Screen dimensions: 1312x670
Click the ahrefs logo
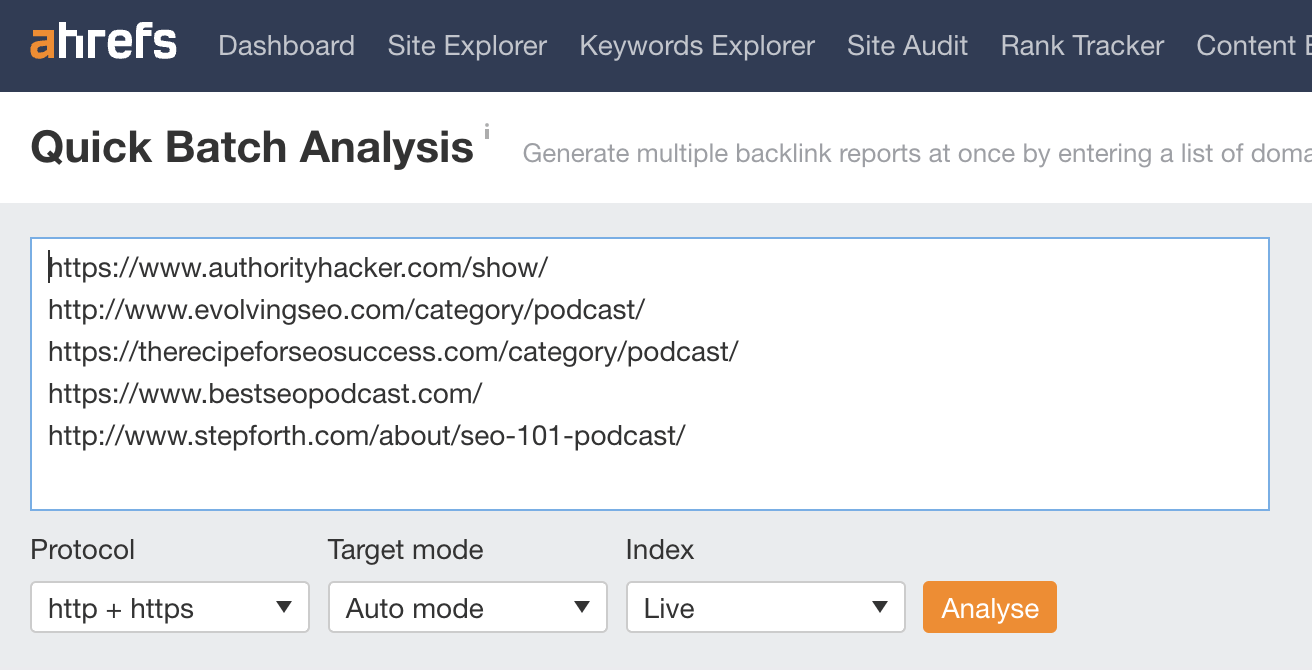103,45
